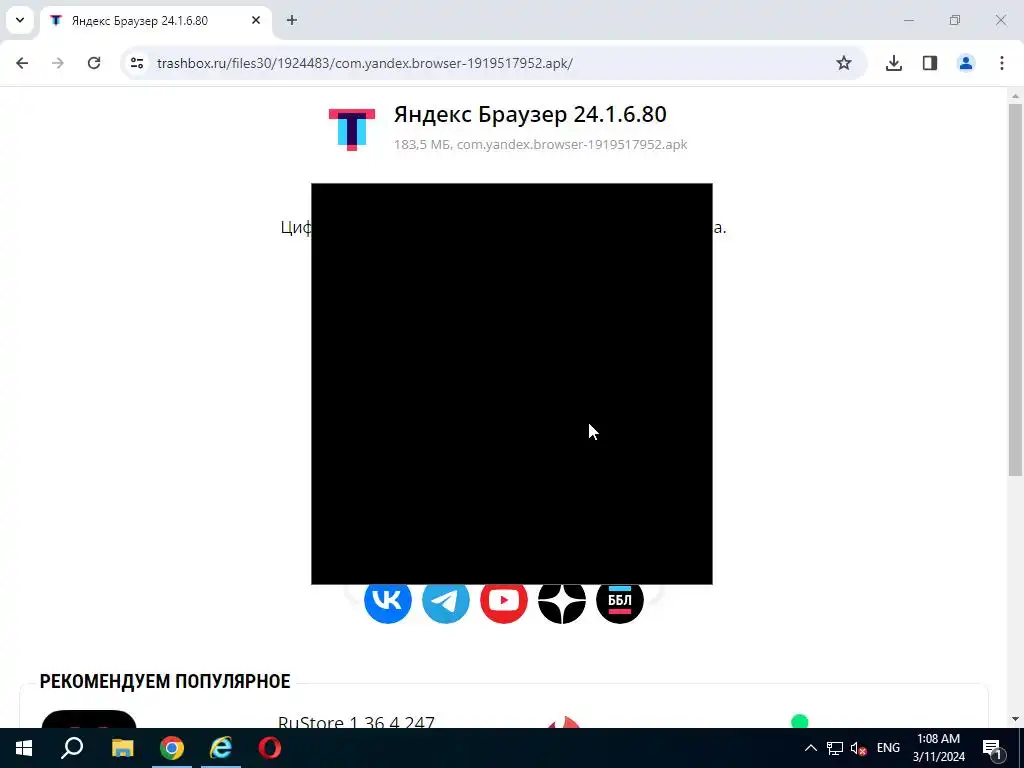Click the scrollbar down arrow
Image resolution: width=1024 pixels, height=768 pixels.
click(x=1015, y=719)
